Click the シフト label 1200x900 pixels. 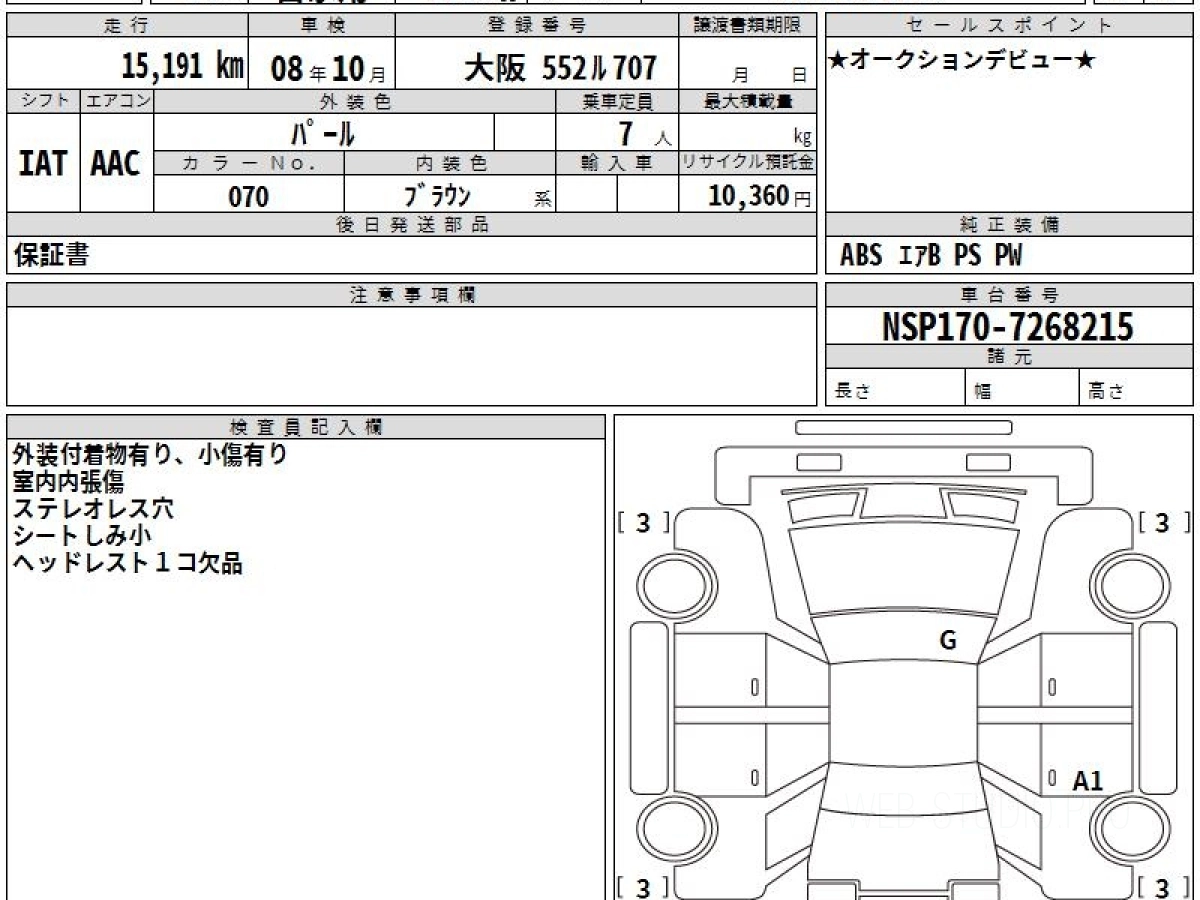(43, 101)
